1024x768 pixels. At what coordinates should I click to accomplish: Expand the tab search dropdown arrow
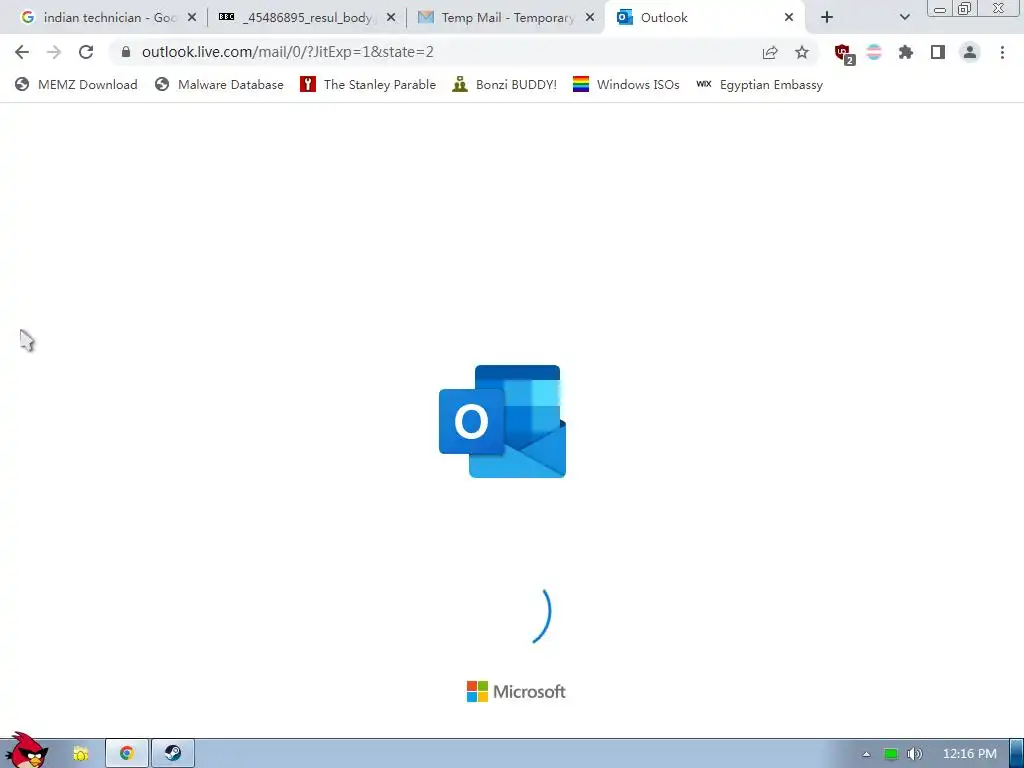coord(904,18)
